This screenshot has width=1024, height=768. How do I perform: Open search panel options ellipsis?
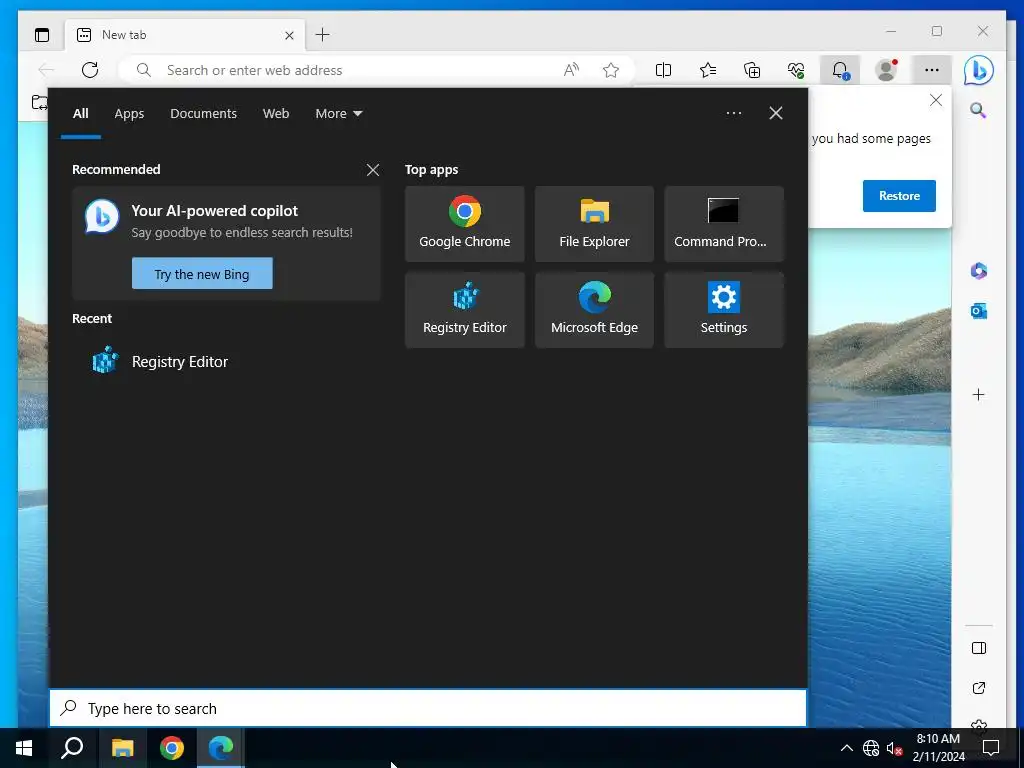(734, 113)
